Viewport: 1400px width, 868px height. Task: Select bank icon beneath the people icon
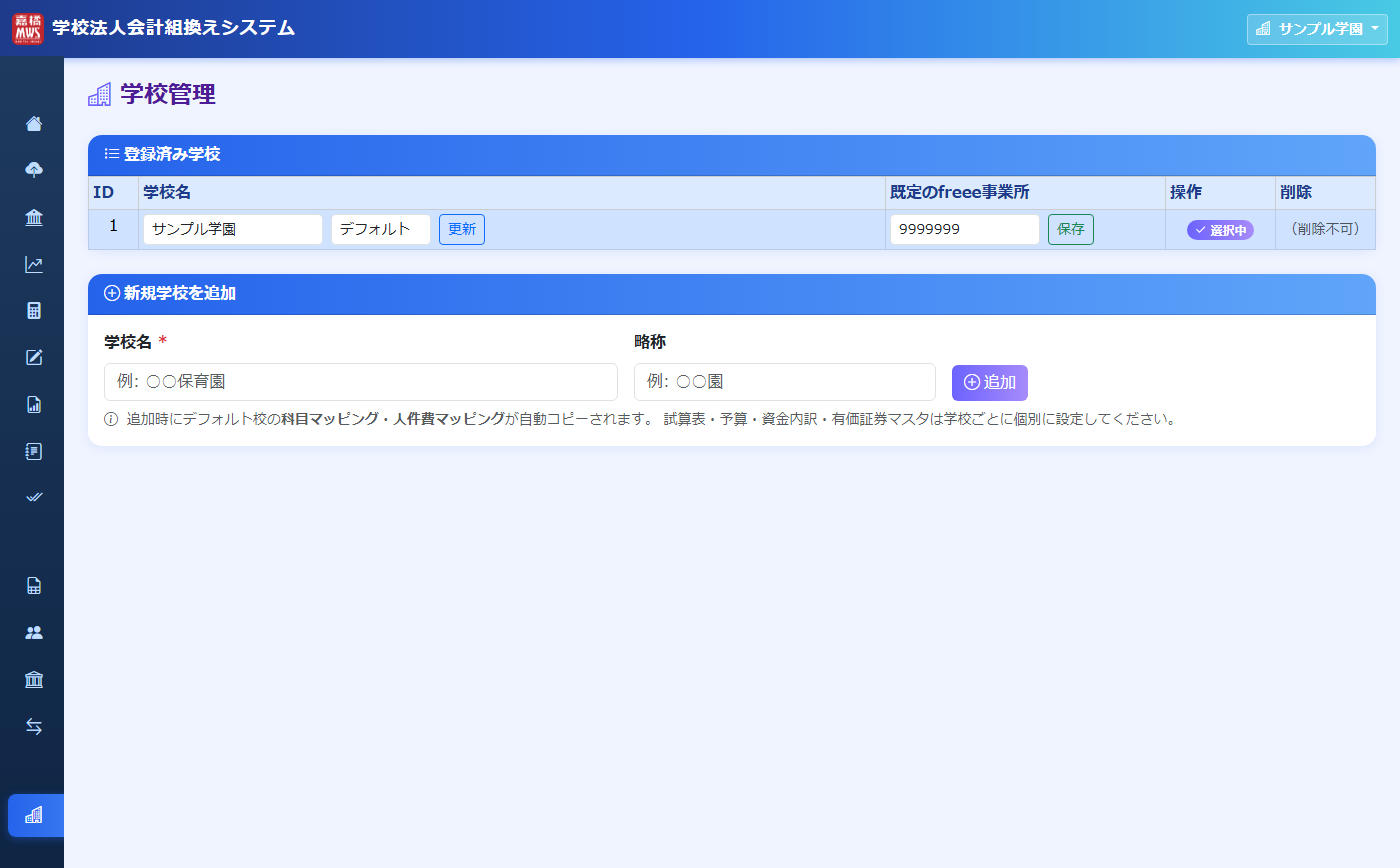[x=34, y=680]
